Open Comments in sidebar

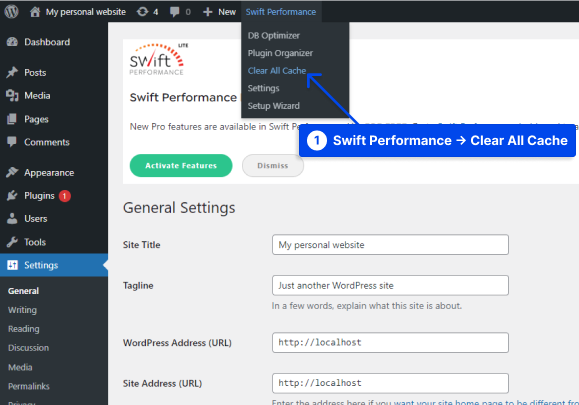(x=47, y=142)
